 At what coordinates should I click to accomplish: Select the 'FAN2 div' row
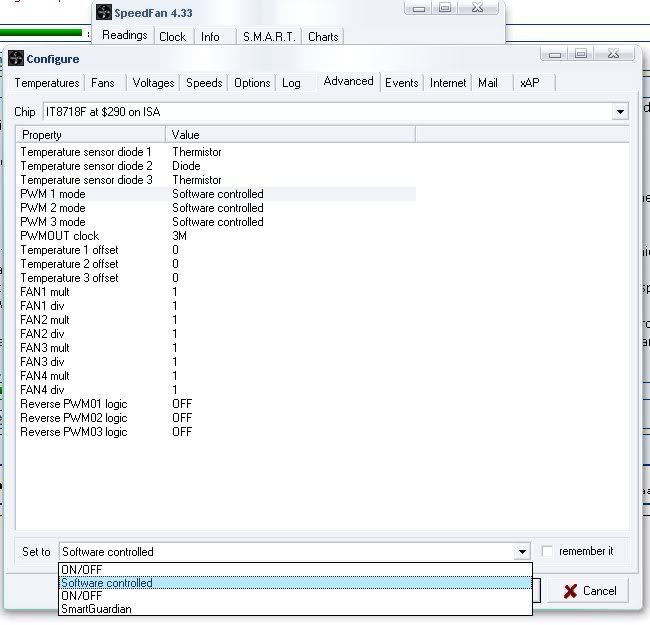(x=216, y=334)
